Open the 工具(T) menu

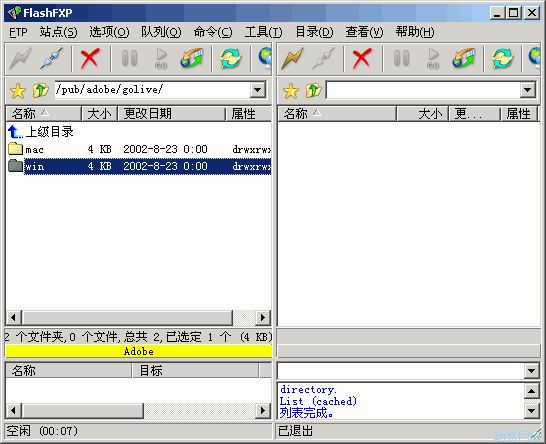click(264, 32)
